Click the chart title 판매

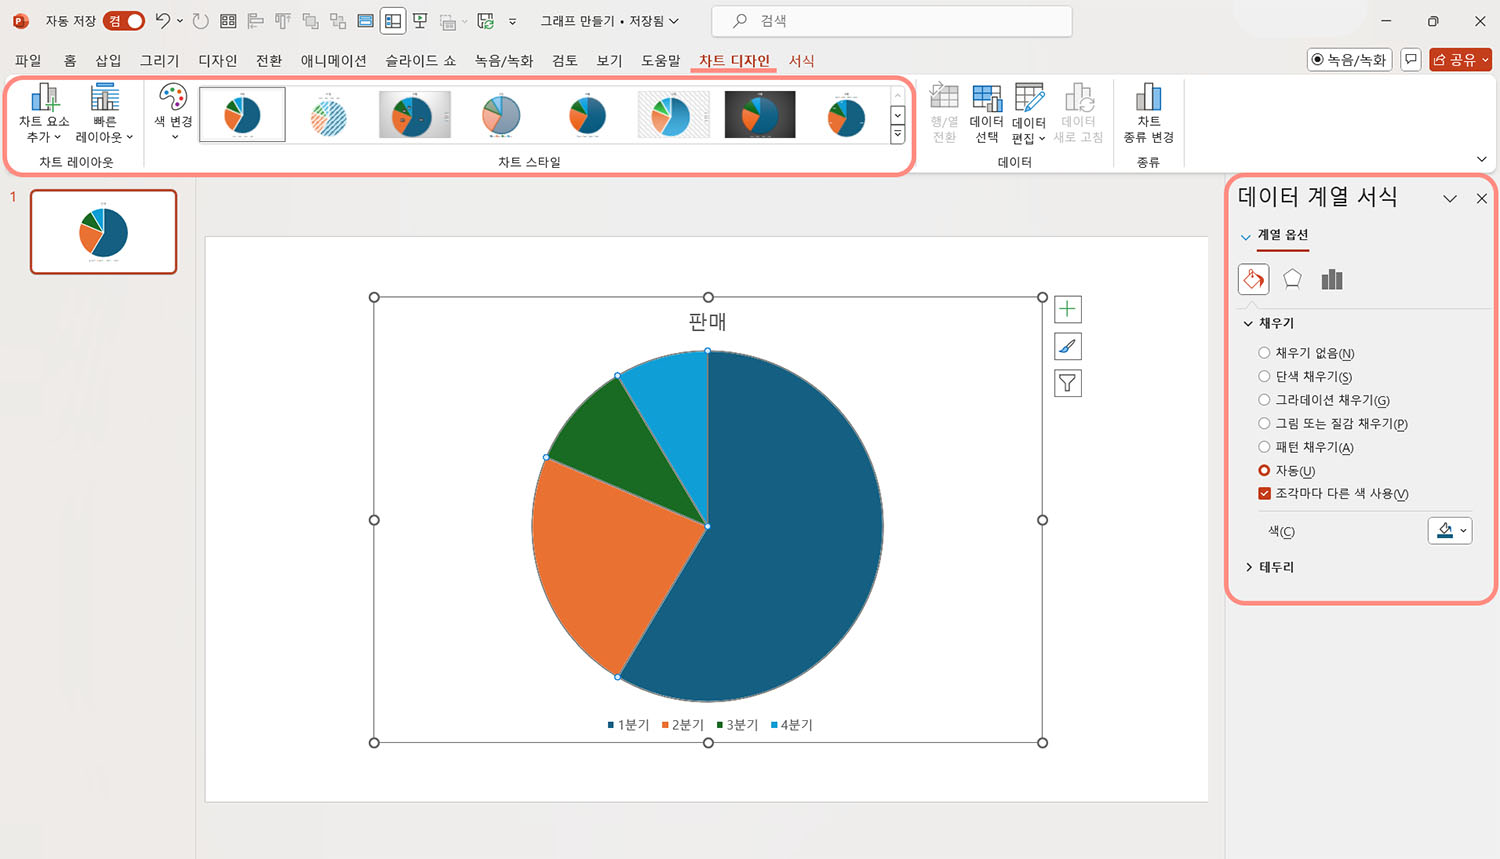click(707, 322)
